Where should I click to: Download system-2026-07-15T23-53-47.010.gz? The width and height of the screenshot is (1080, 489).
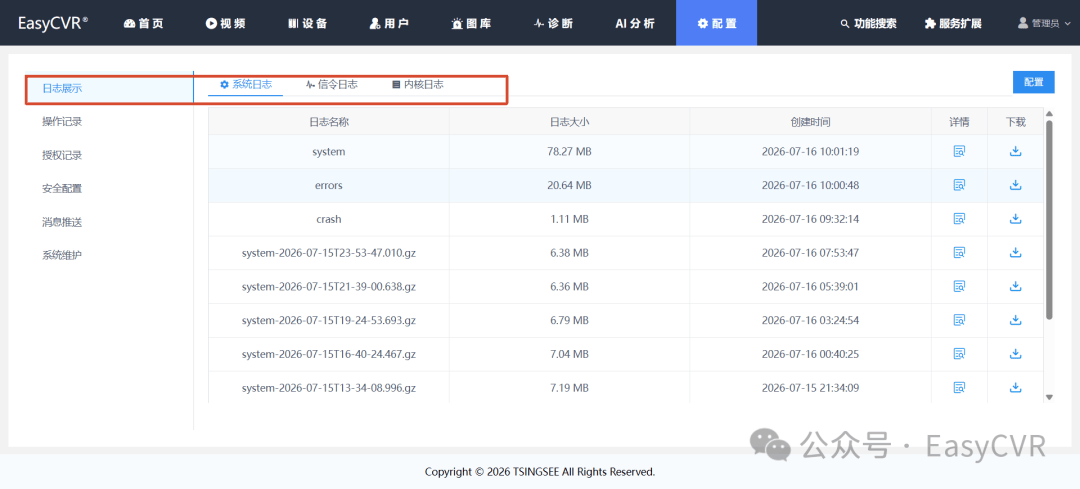[1015, 253]
